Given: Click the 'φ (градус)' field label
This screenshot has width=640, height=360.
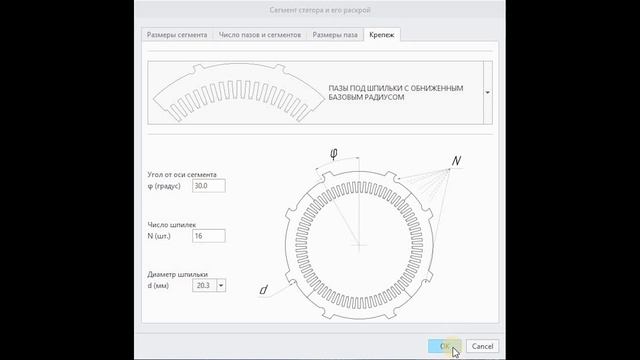Looking at the screenshot, I should tap(164, 186).
